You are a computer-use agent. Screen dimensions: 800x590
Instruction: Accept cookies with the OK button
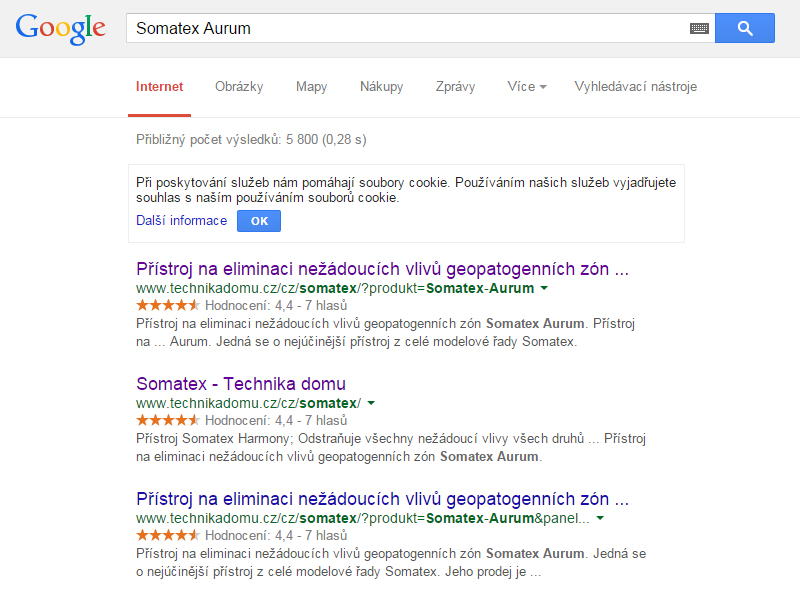259,221
